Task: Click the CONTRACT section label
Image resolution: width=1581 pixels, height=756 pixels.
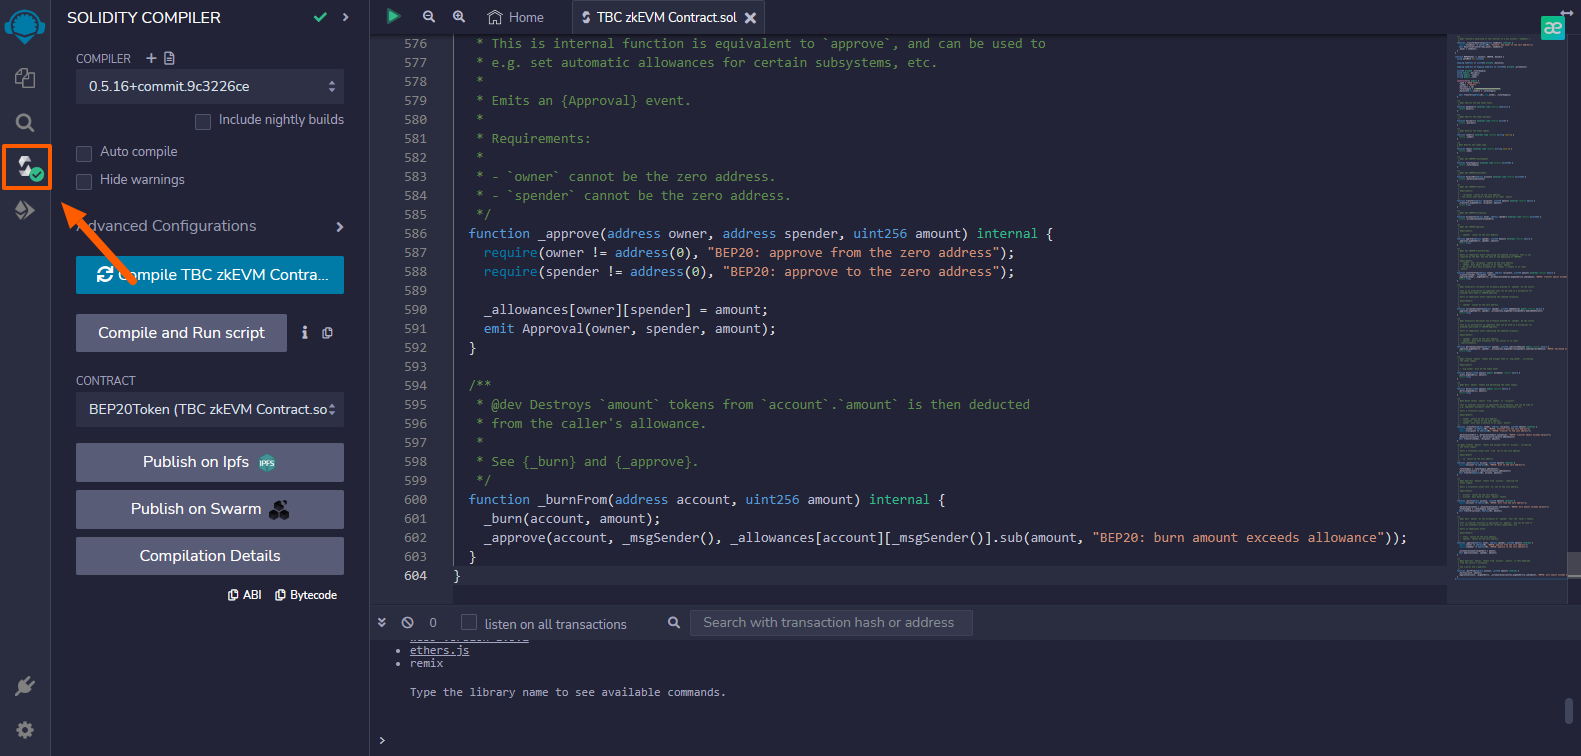Action: 106,381
